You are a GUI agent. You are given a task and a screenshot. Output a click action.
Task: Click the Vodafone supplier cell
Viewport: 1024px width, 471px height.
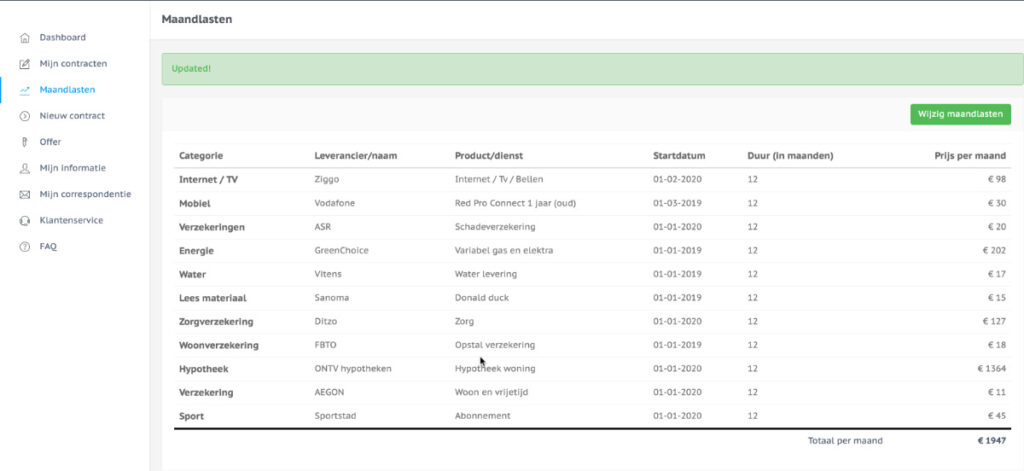pos(334,203)
